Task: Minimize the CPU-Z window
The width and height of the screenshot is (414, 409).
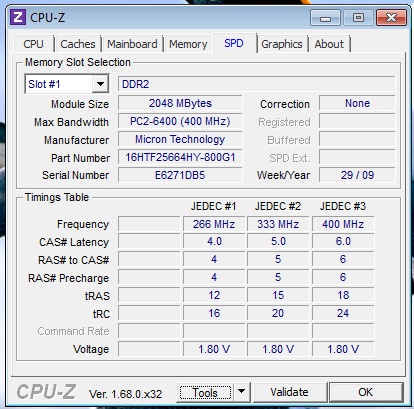Action: point(325,17)
